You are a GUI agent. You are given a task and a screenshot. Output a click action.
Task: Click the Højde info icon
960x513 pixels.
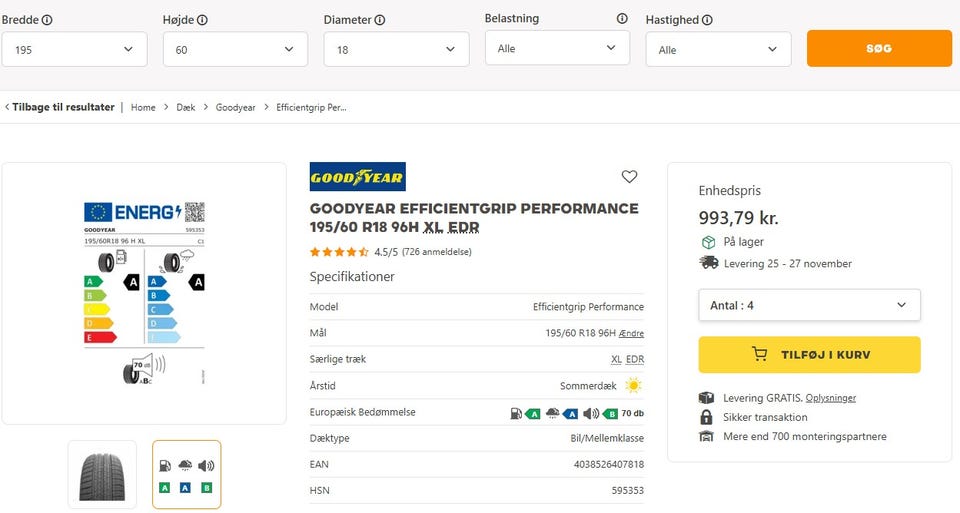203,20
